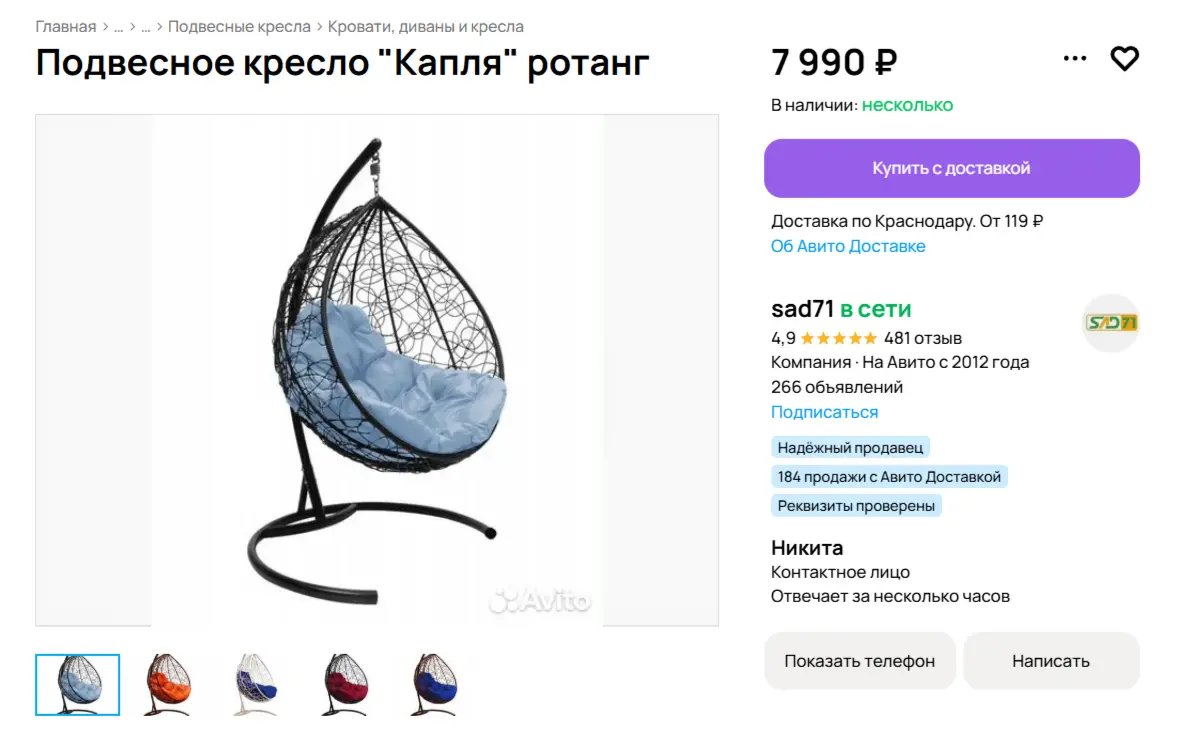
Task: Open Подвесные кресла breadcrumb category
Action: click(x=239, y=27)
